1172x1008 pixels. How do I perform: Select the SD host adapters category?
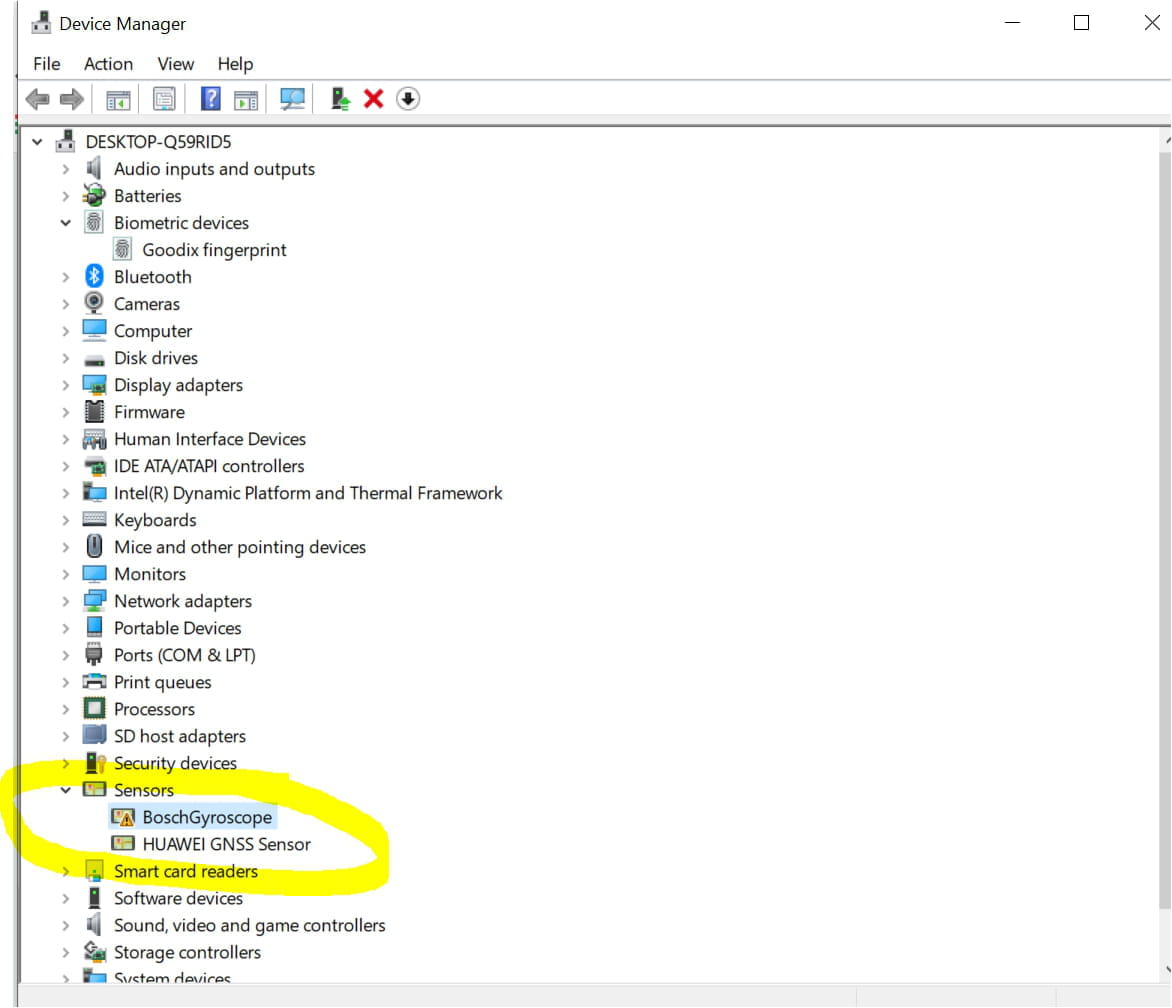[x=180, y=736]
